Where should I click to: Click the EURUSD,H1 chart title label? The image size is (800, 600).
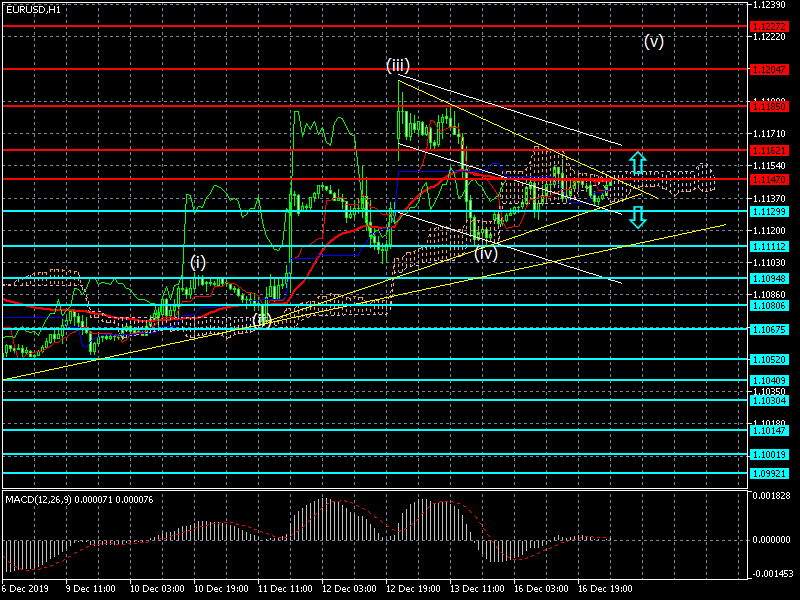[33, 9]
